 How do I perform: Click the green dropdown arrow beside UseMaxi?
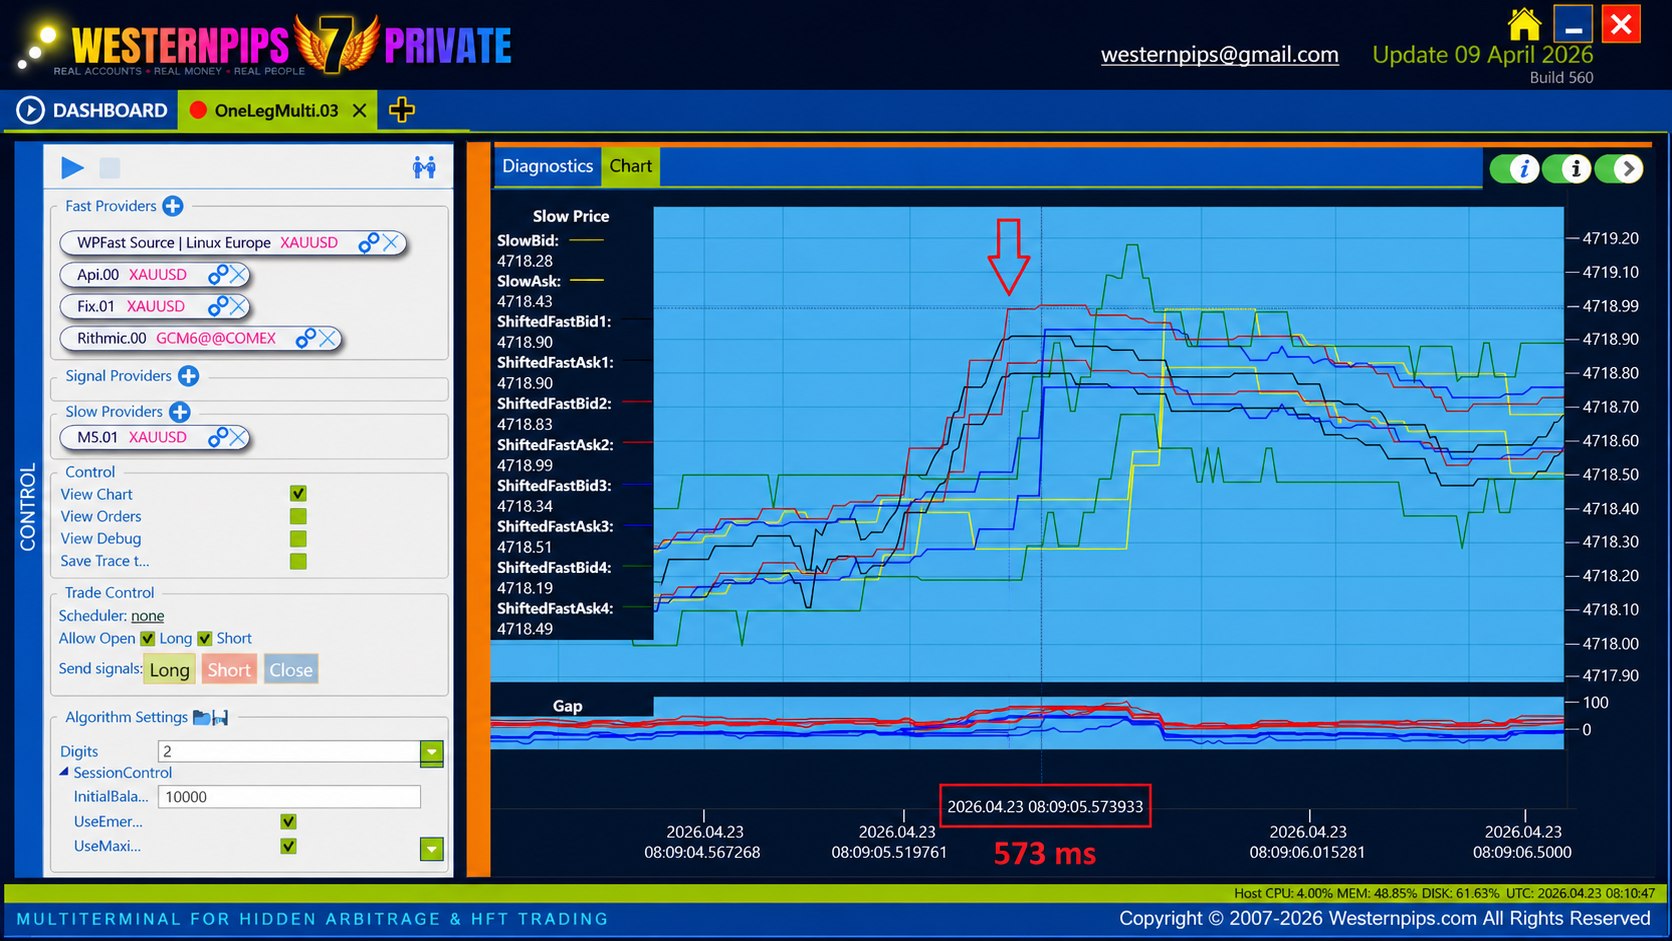pyautogui.click(x=431, y=849)
